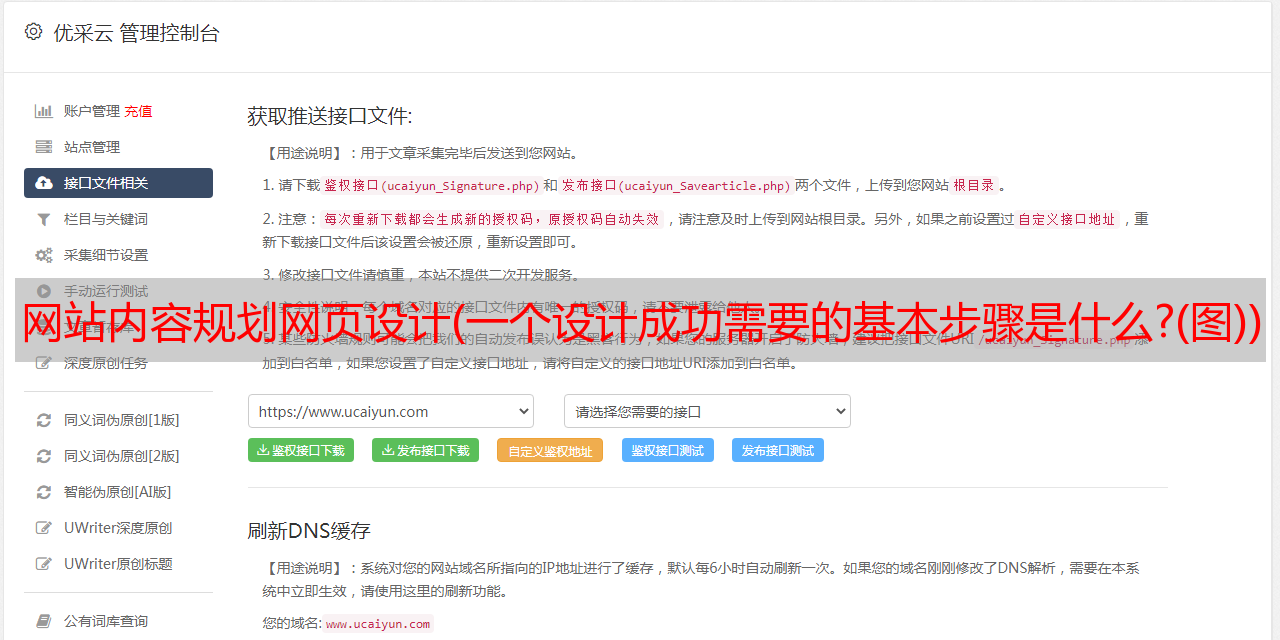The image size is (1280, 640).
Task: Click the green 发布接口下载 button
Action: [425, 450]
